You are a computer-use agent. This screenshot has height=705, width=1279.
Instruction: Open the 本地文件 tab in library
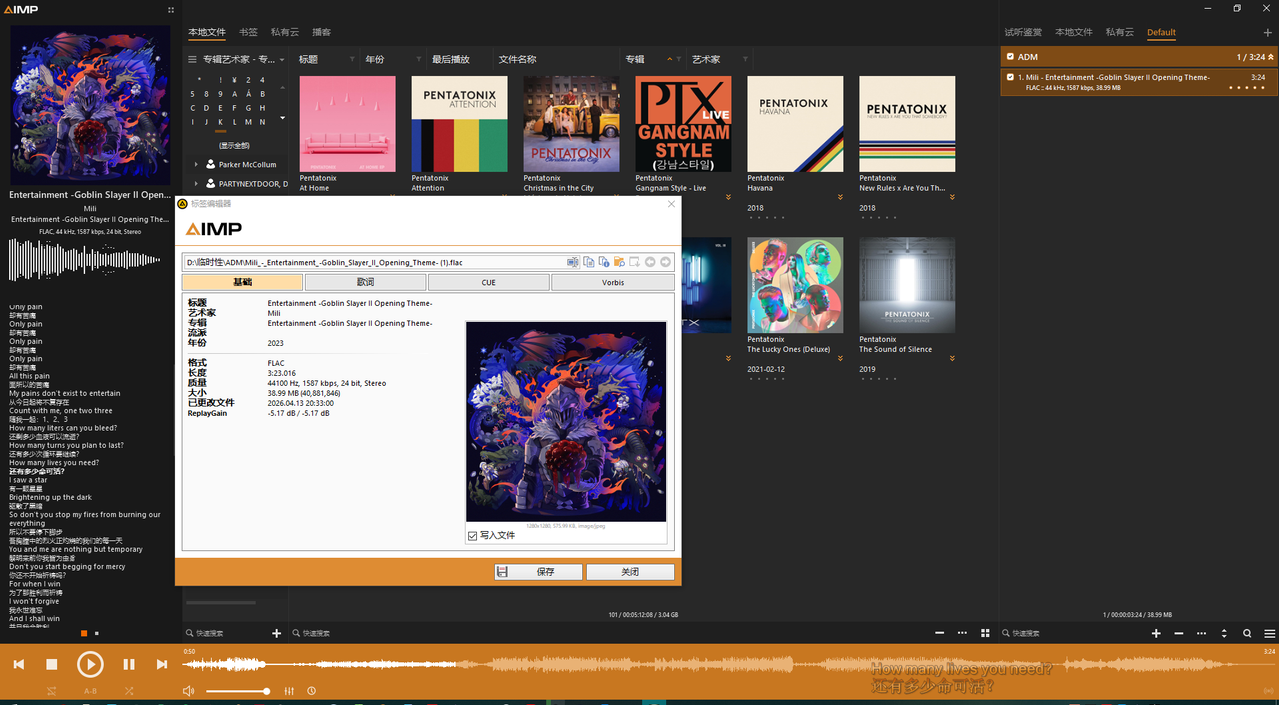point(207,32)
